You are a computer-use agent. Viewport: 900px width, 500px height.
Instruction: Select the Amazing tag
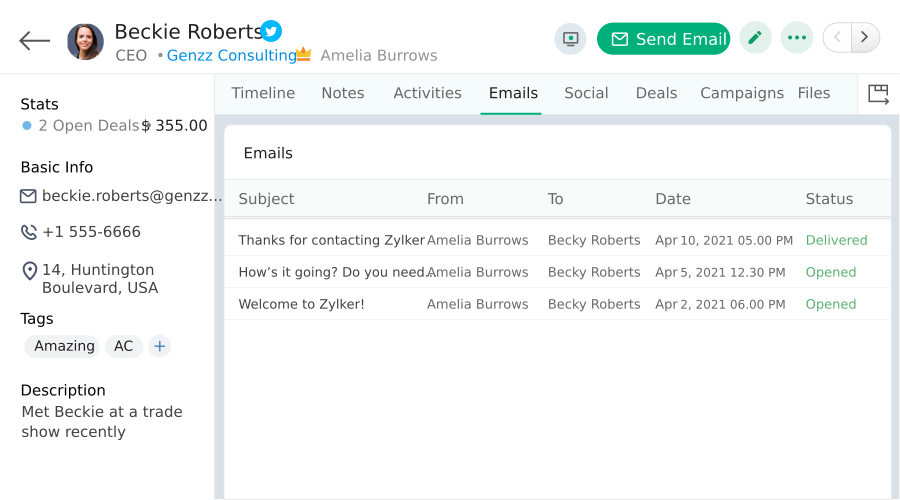(64, 346)
